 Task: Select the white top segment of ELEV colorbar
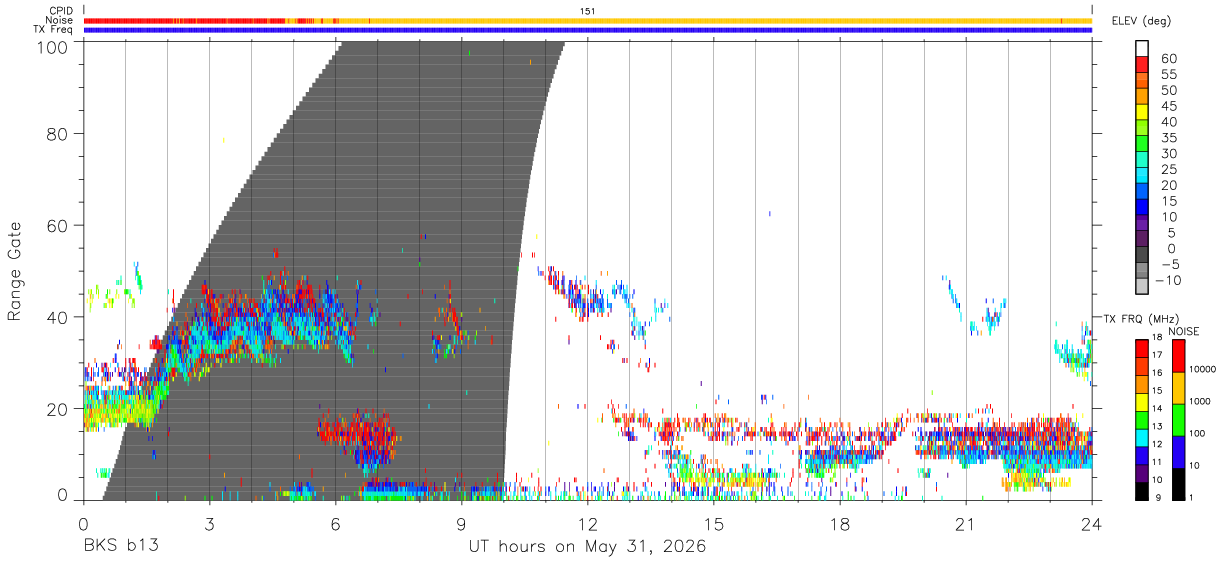coord(1142,48)
